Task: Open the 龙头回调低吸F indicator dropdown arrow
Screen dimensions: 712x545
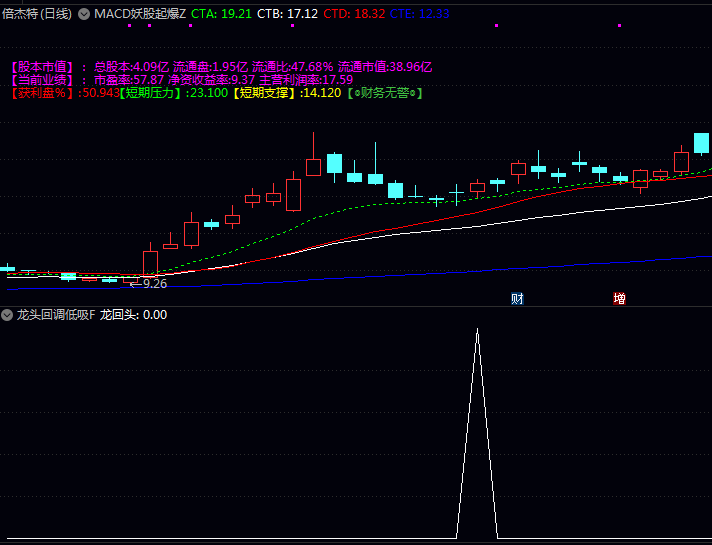Action: coord(7,315)
